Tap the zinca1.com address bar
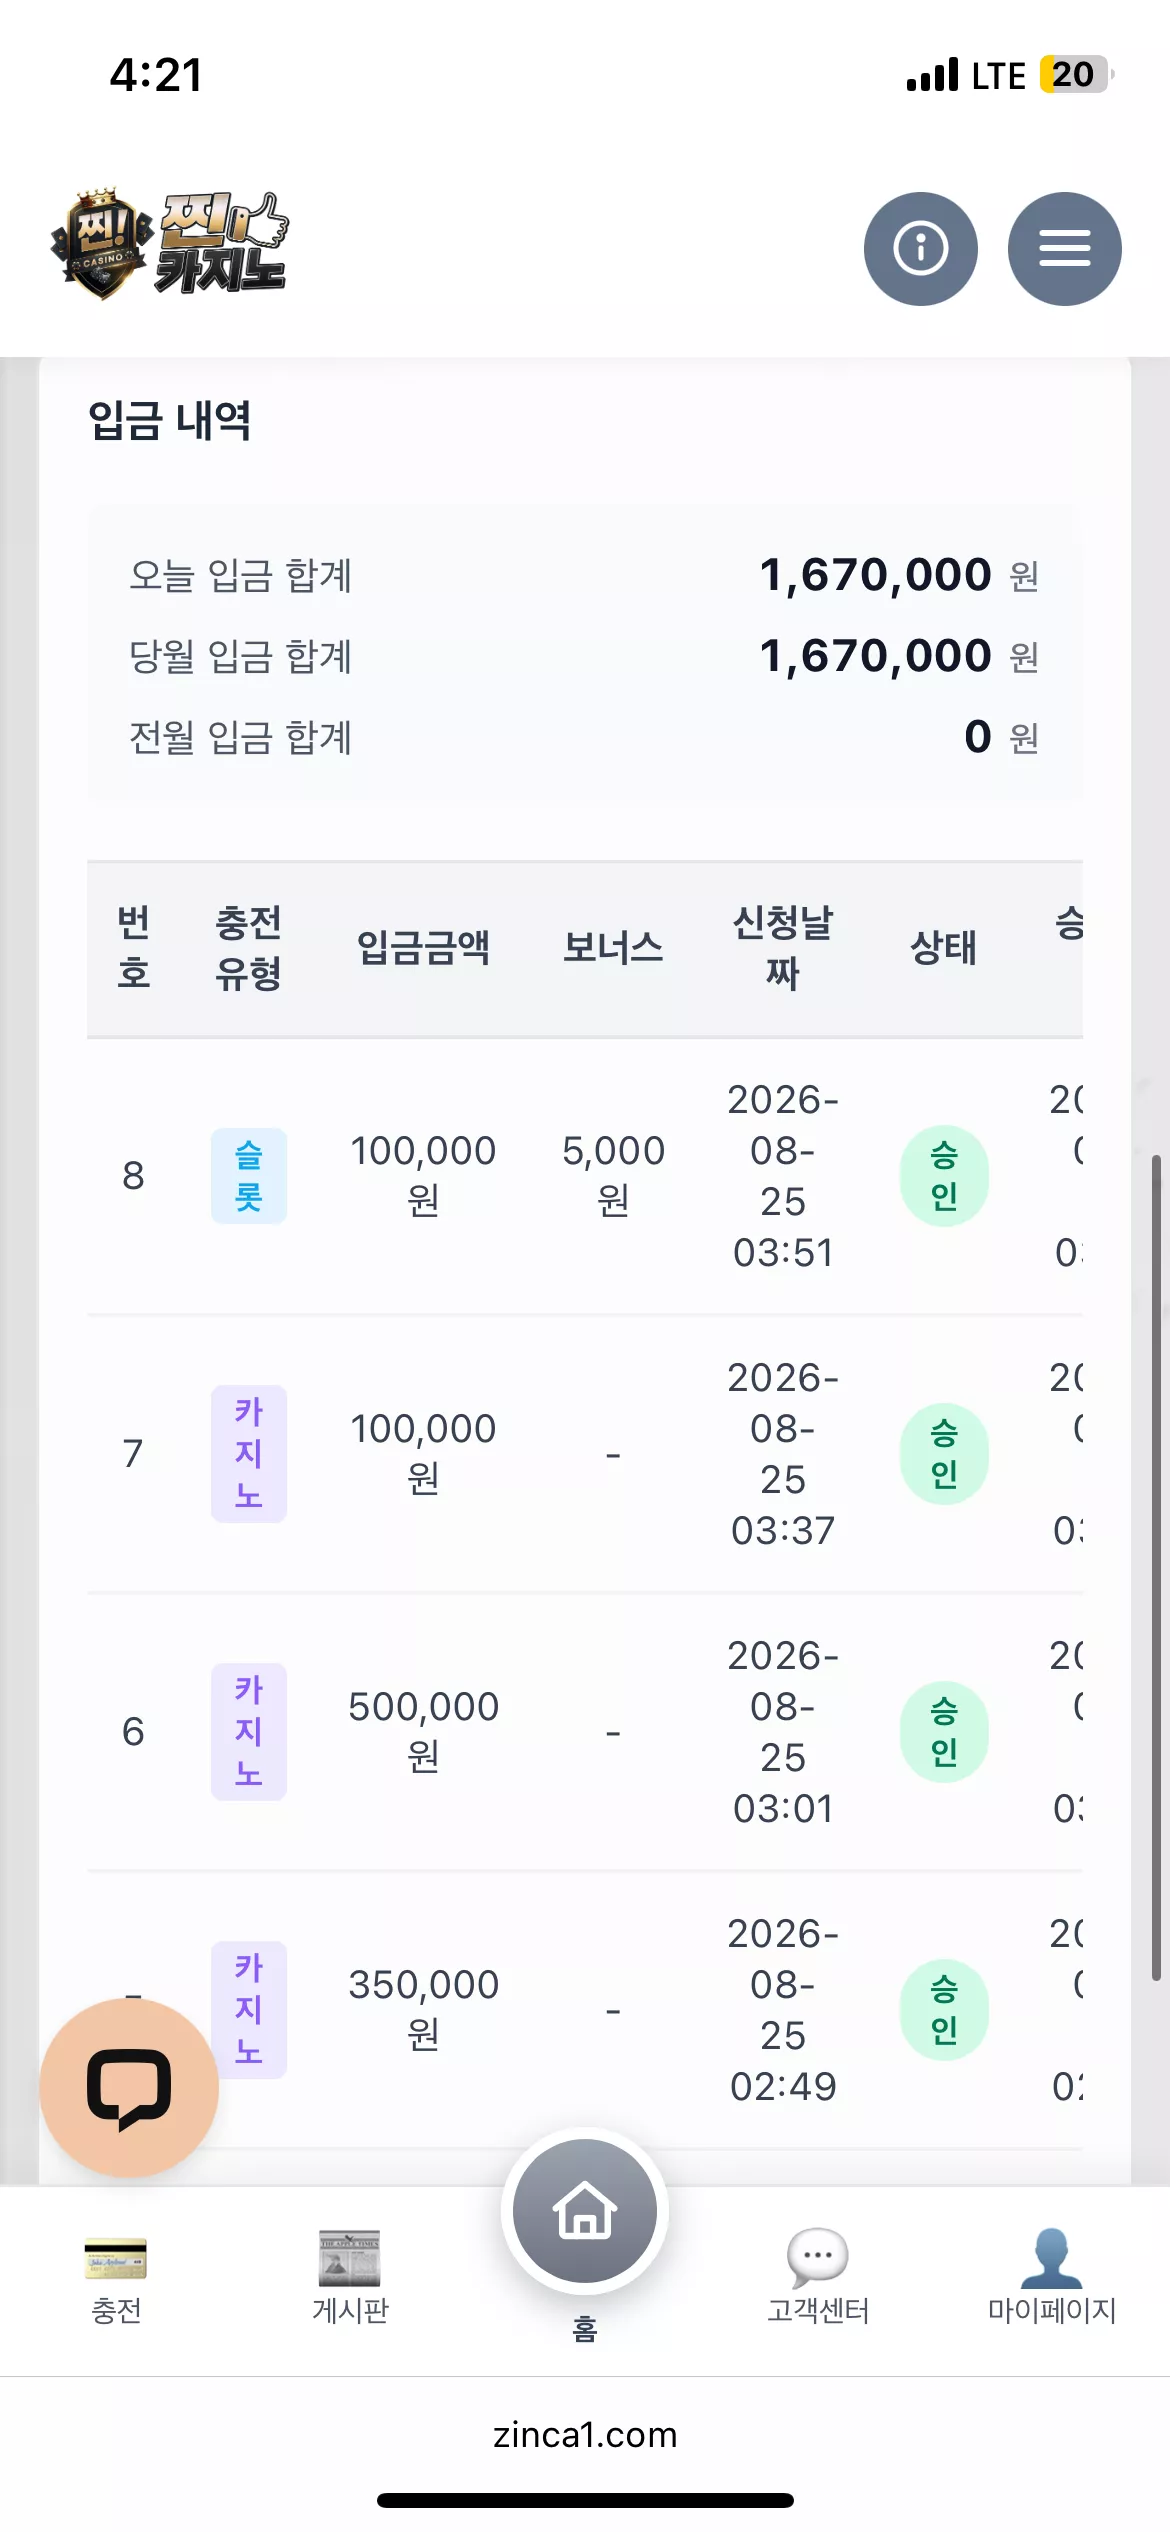The height and width of the screenshot is (2532, 1170). tap(585, 2434)
